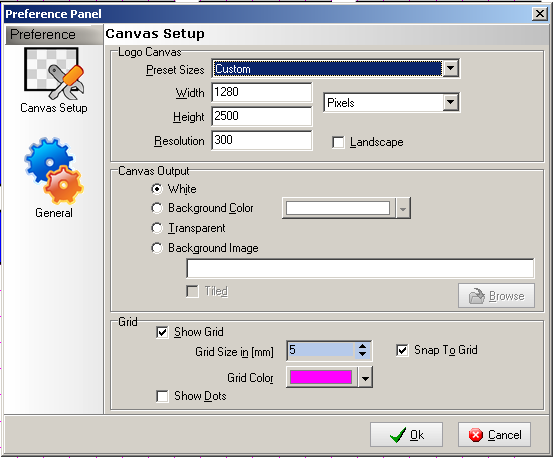Click the magenta Grid Color swatch
Viewport: 553px width, 458px height.
[321, 377]
